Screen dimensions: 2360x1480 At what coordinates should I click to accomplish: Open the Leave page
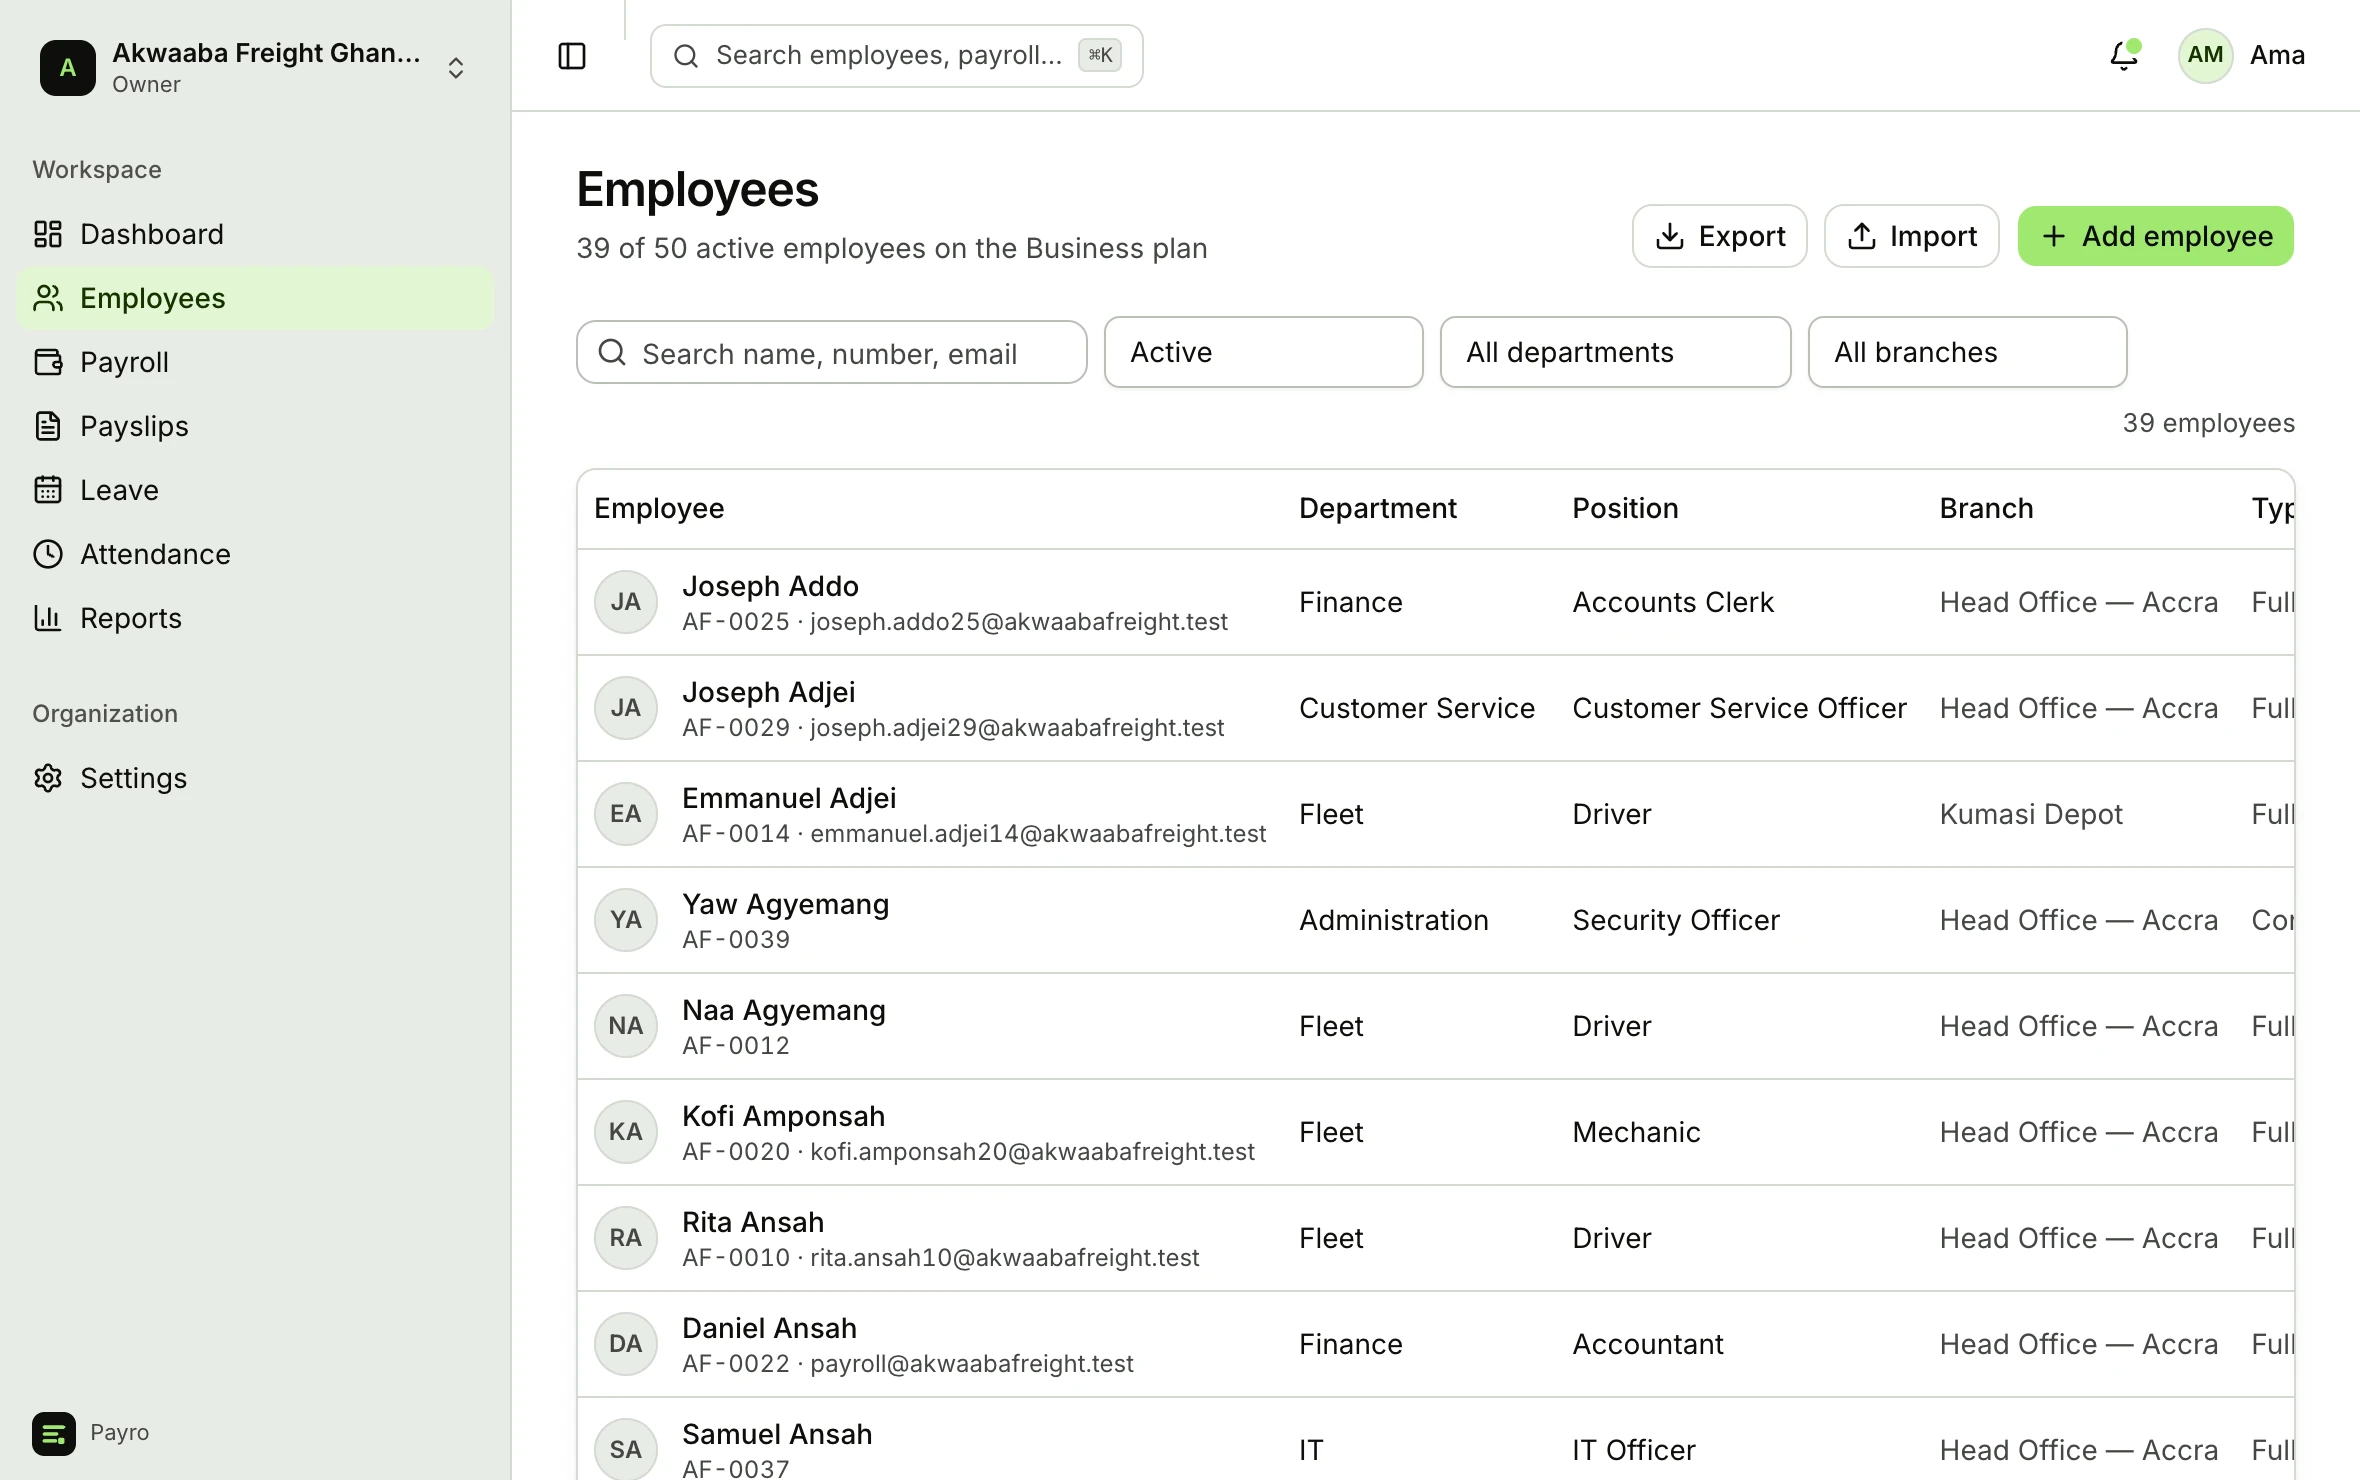(x=255, y=490)
